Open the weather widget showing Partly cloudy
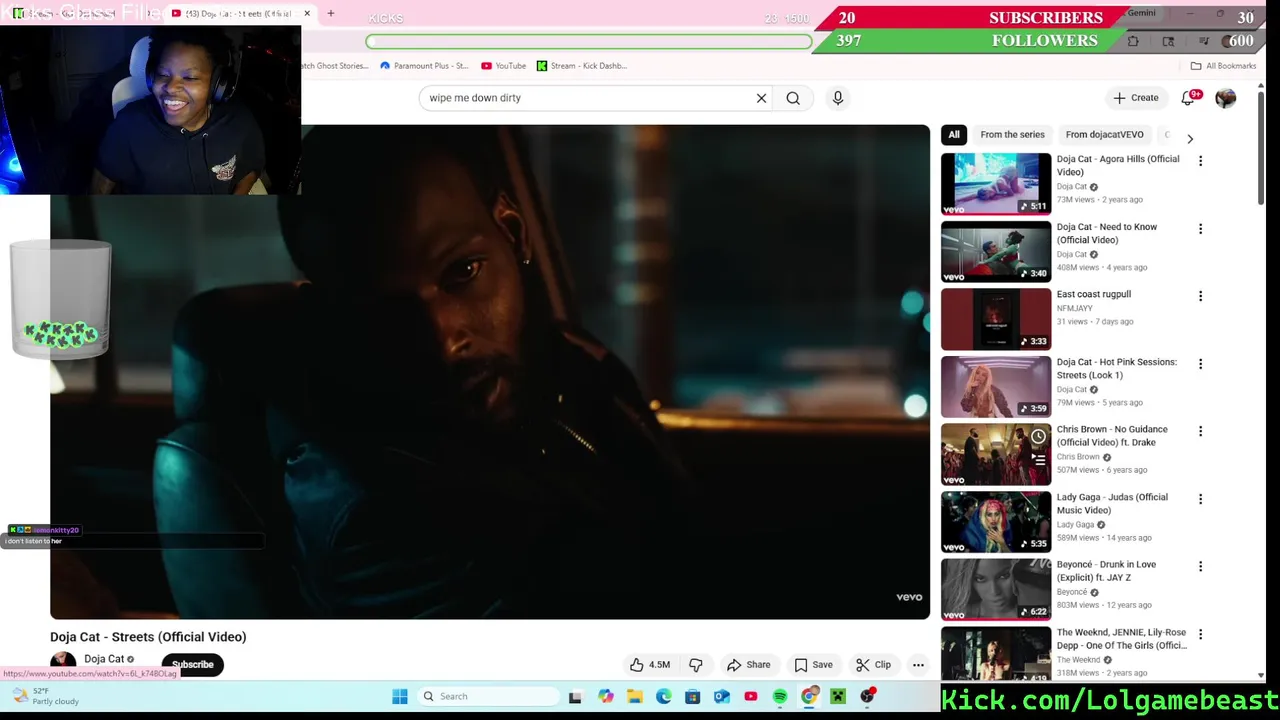This screenshot has height=720, width=1280. point(45,696)
